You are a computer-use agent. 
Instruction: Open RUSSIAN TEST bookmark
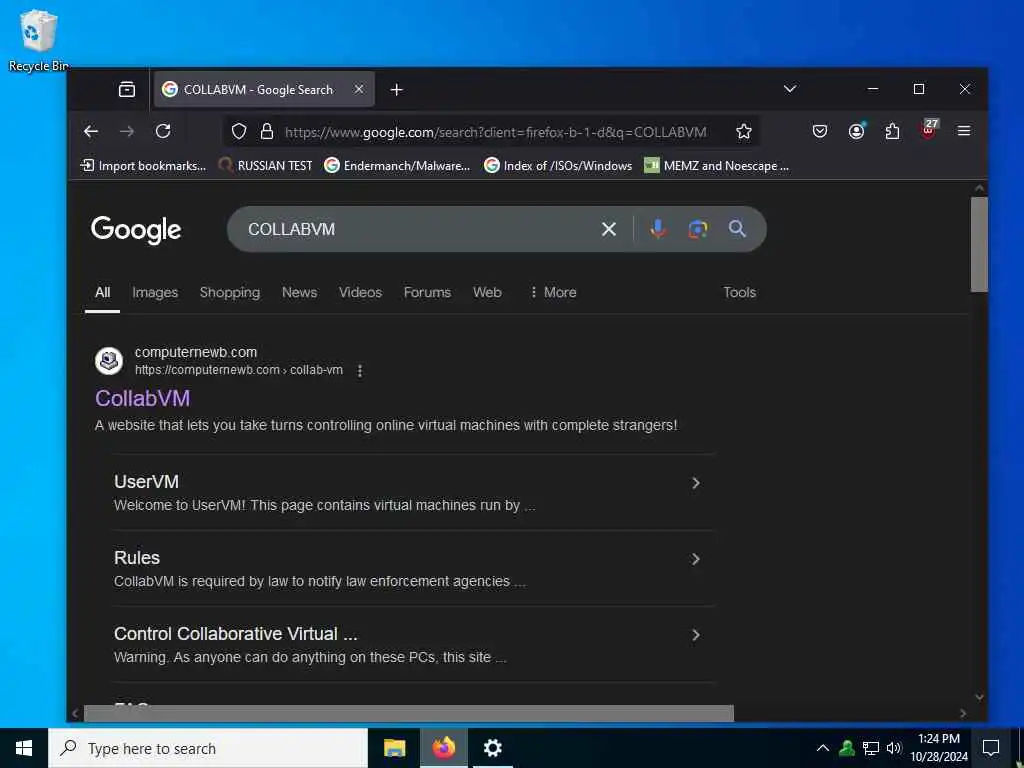[x=265, y=166]
